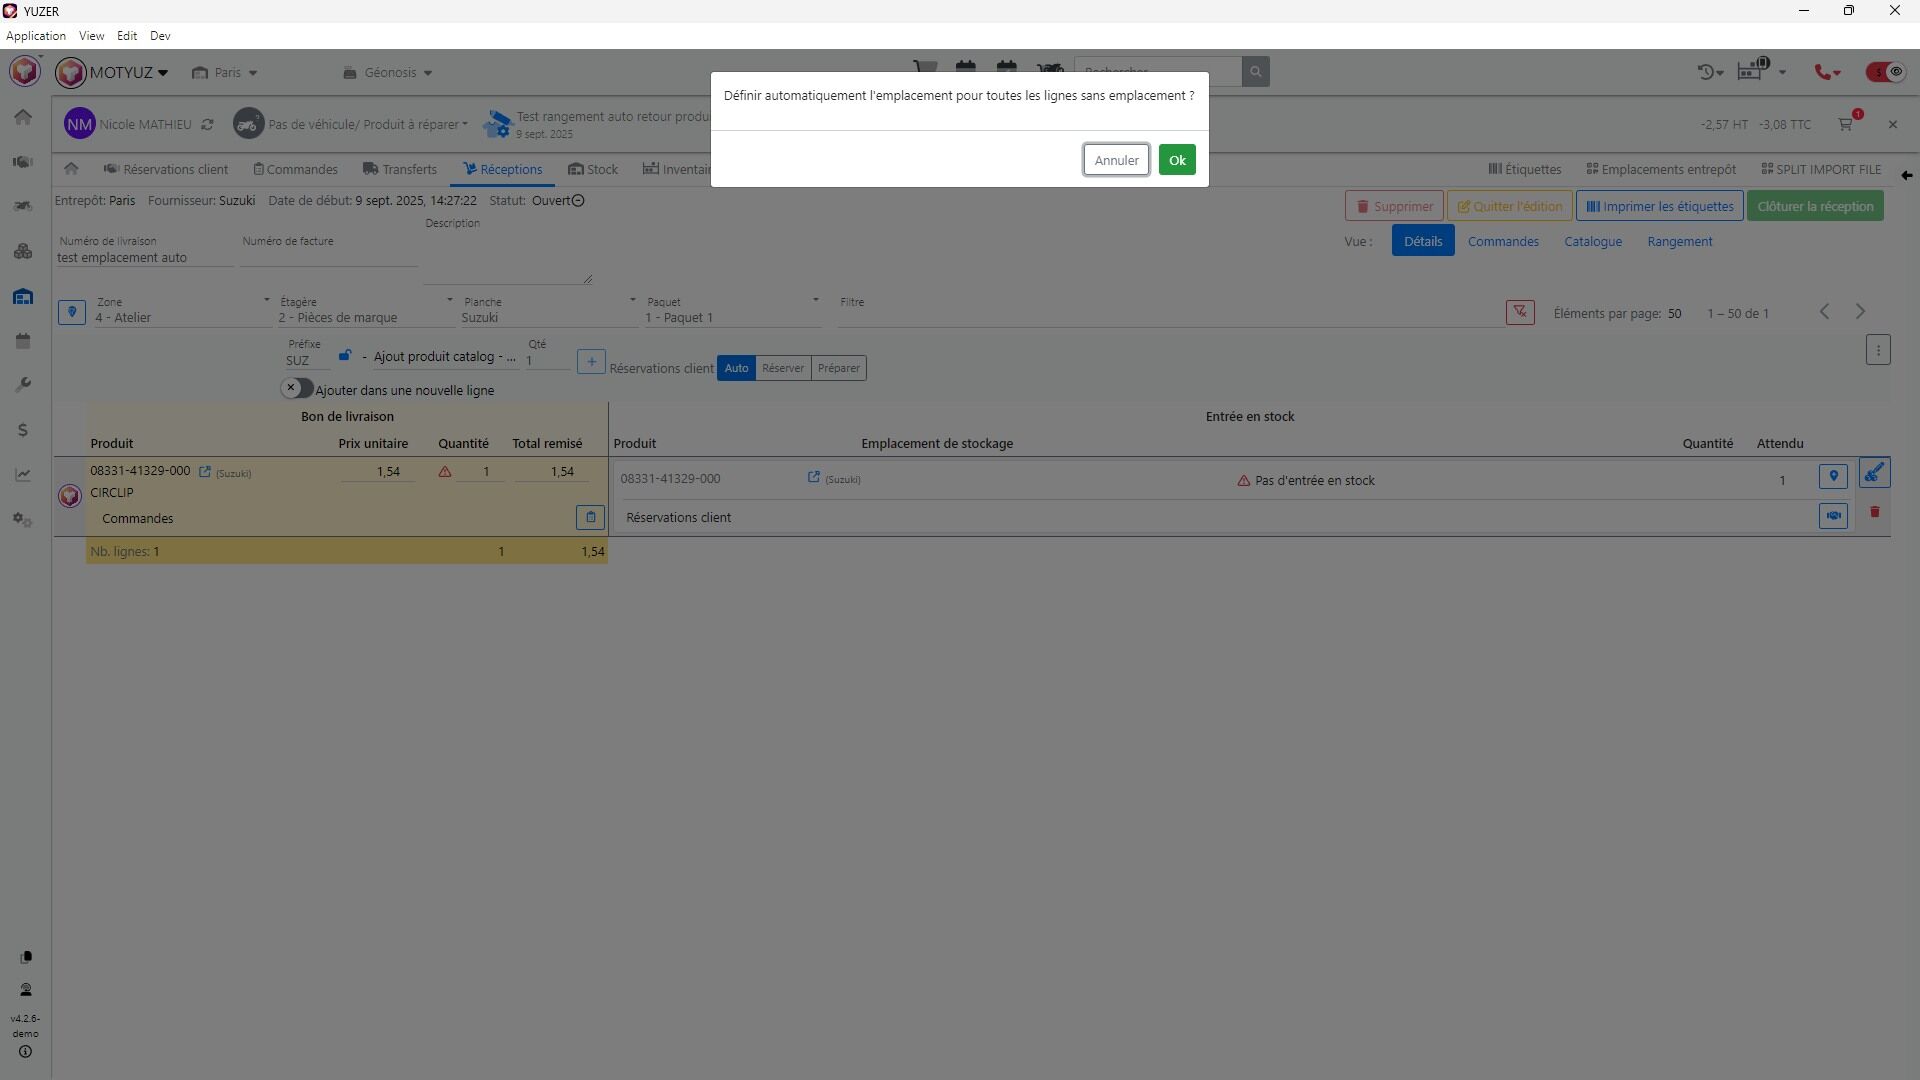This screenshot has height=1080, width=1920.
Task: Switch to the Stock tab
Action: pos(593,169)
